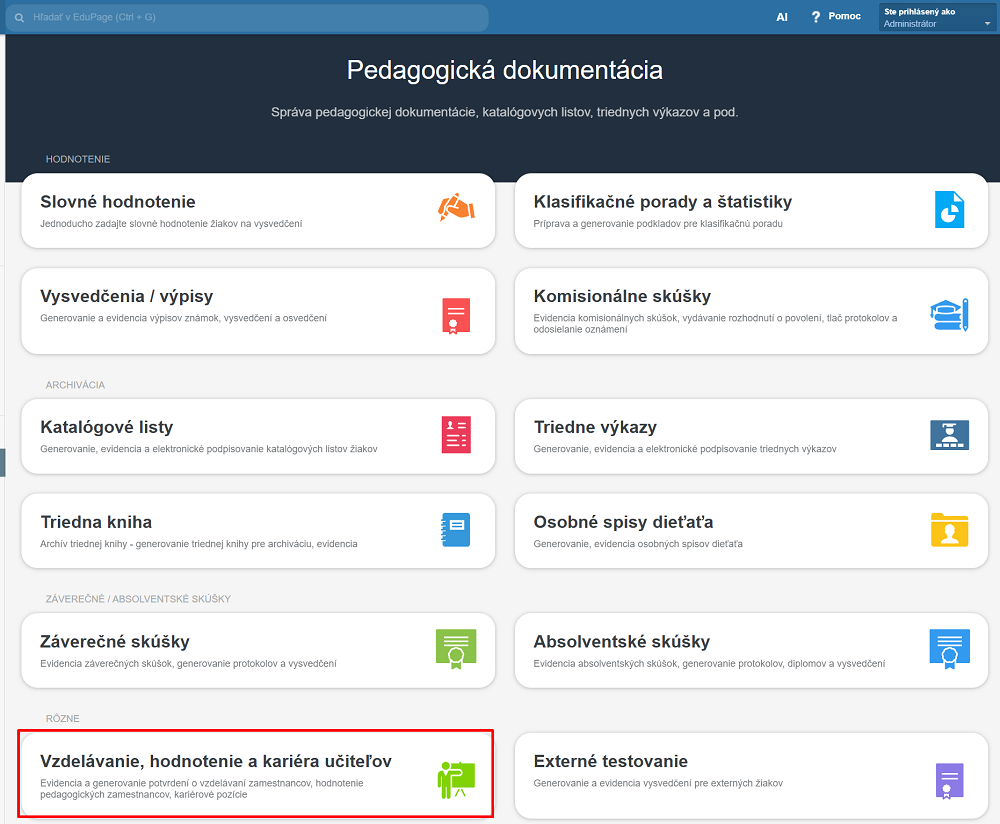Click the Triedne výkazy graduate icon
This screenshot has width=1000, height=824.
(x=948, y=435)
